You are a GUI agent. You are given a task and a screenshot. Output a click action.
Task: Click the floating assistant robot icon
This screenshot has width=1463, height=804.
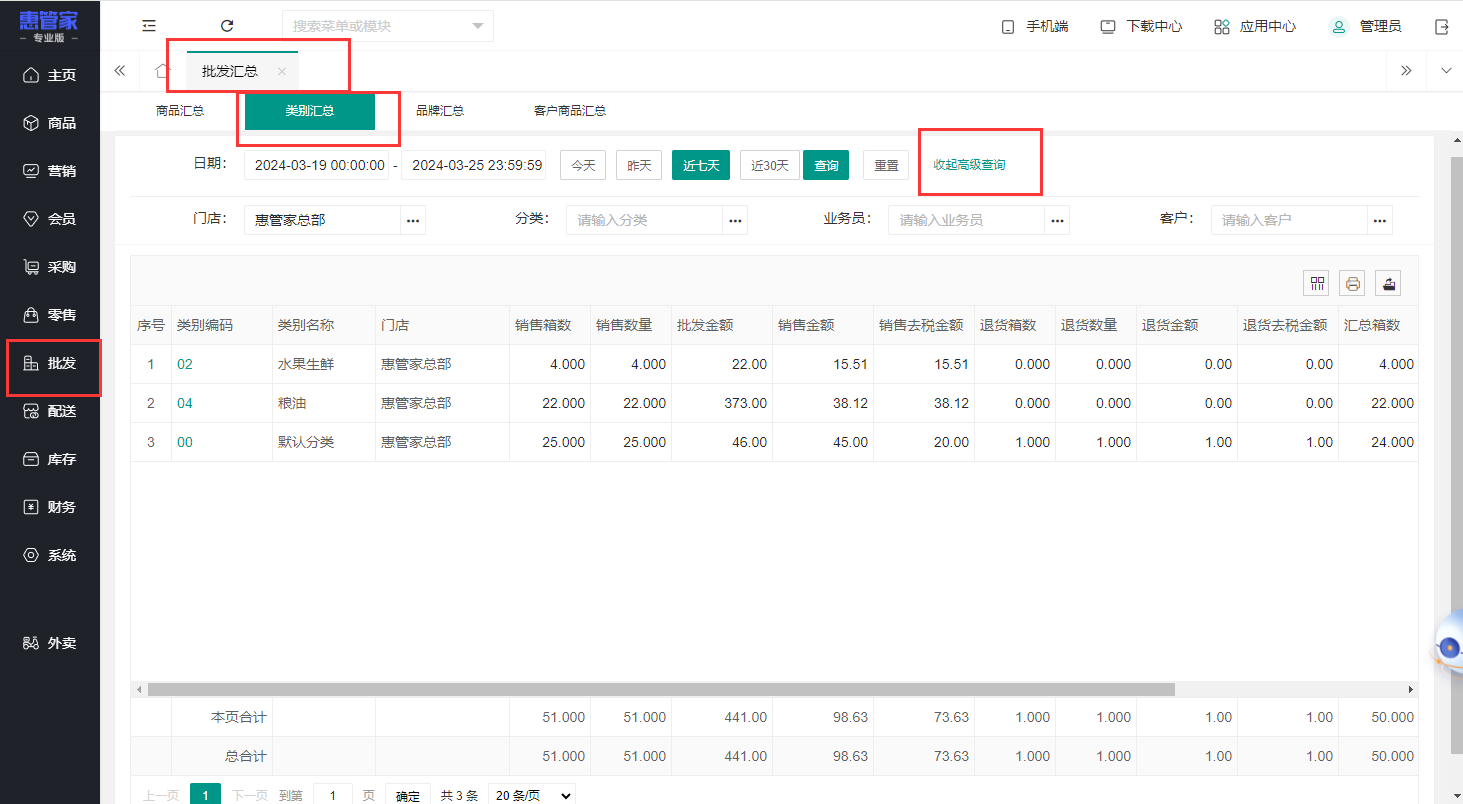(x=1448, y=645)
